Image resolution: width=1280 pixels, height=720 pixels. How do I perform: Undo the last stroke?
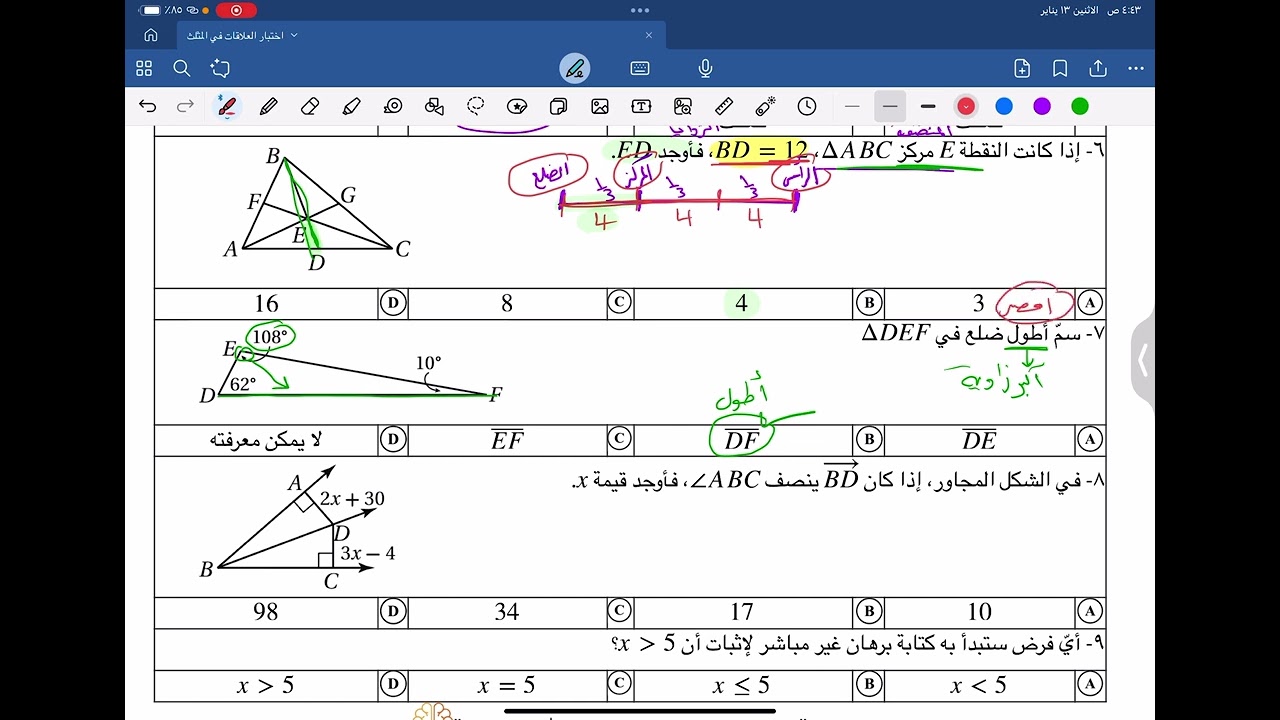click(x=148, y=106)
